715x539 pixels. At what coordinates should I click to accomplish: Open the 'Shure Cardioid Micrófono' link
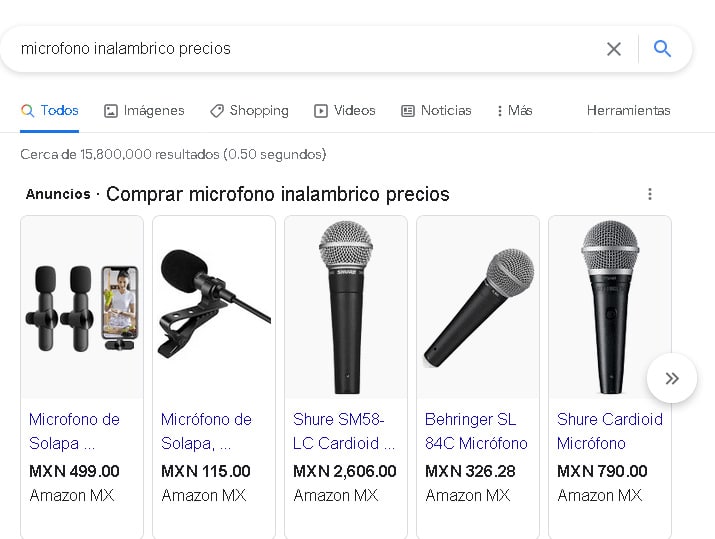[610, 431]
